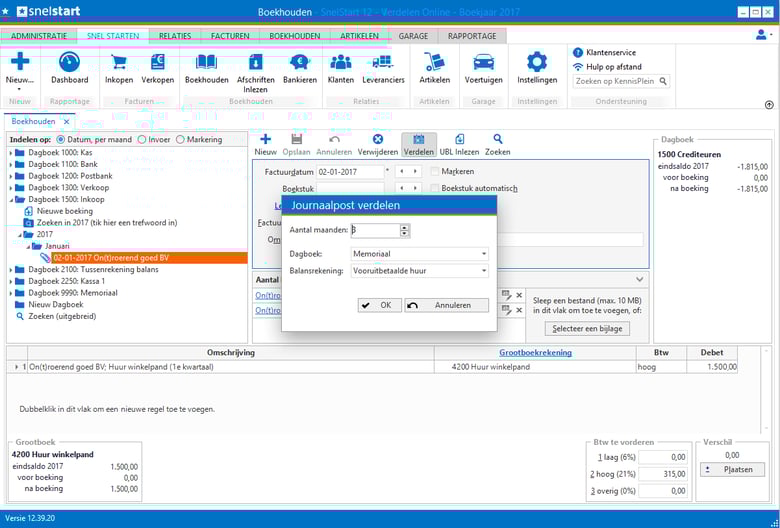
Task: Select Invoer radio button
Action: pos(142,140)
